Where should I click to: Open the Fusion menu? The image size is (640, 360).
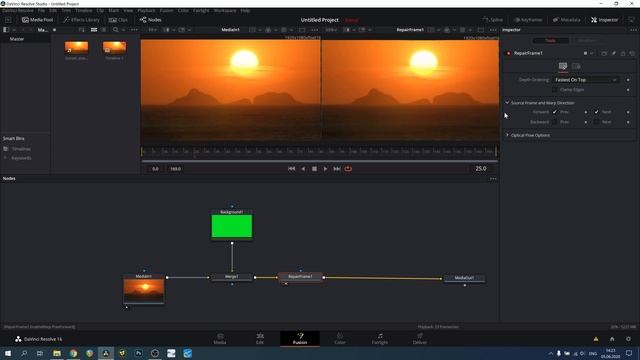tap(167, 10)
